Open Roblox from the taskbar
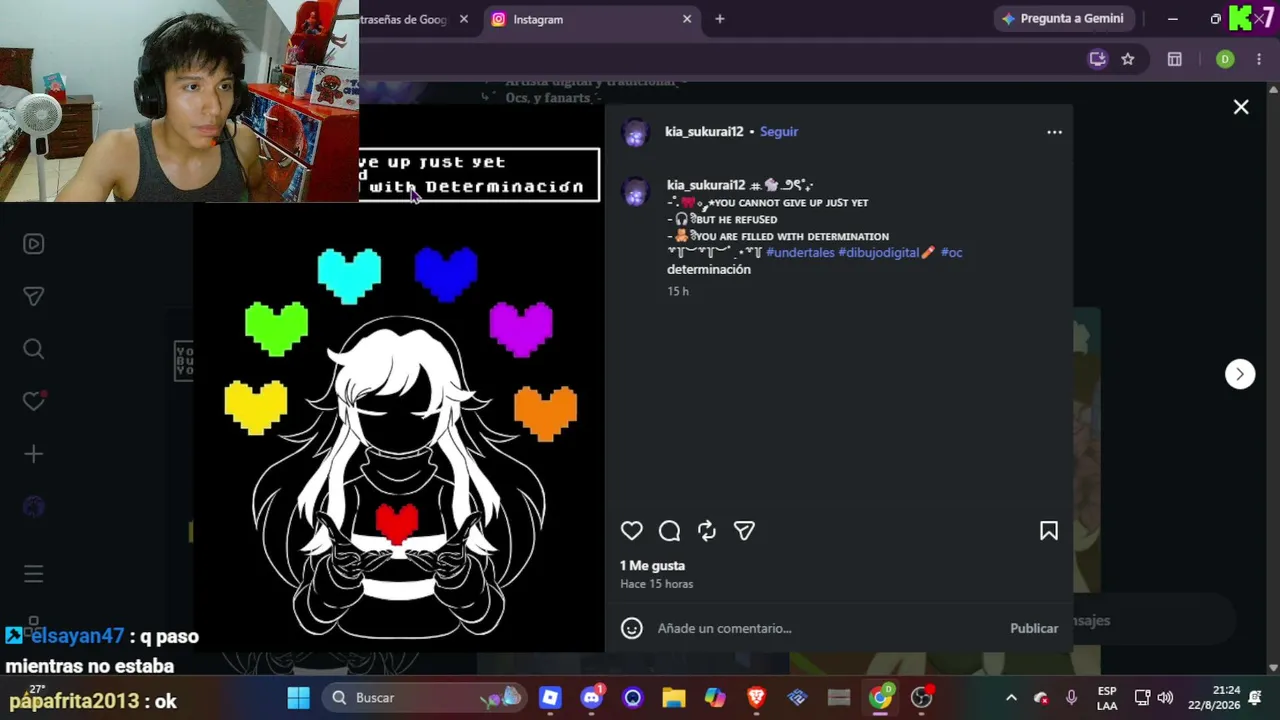Viewport: 1280px width, 720px height. coord(550,698)
